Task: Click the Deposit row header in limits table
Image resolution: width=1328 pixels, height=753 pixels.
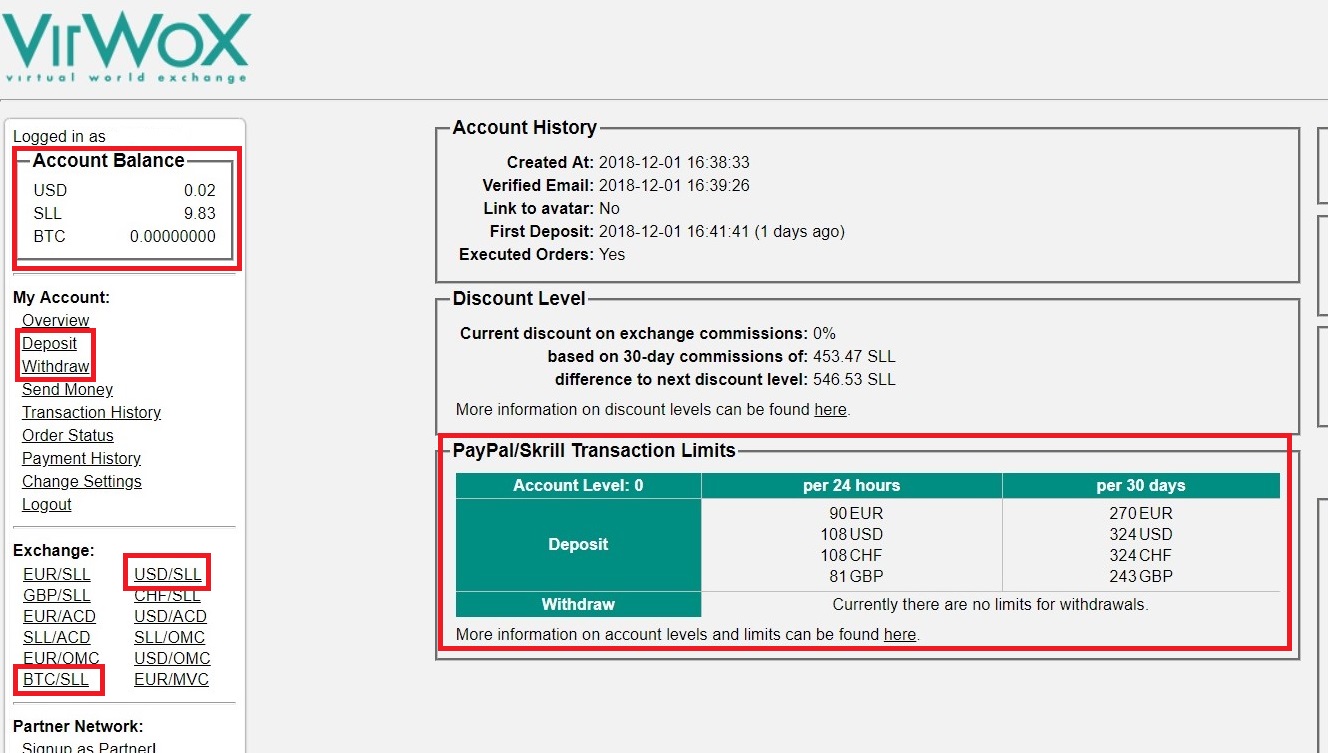Action: (579, 545)
